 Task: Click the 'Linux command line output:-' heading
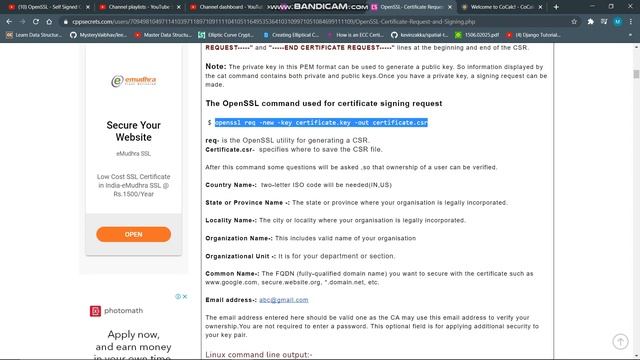click(259, 355)
